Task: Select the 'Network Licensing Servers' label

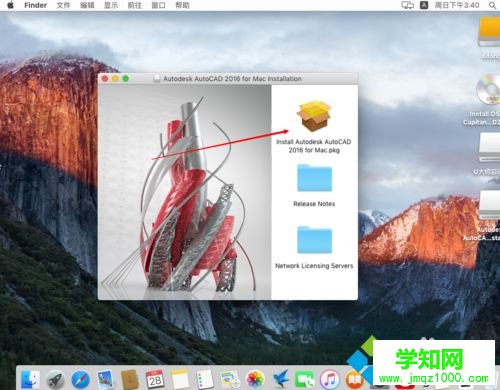Action: (314, 266)
